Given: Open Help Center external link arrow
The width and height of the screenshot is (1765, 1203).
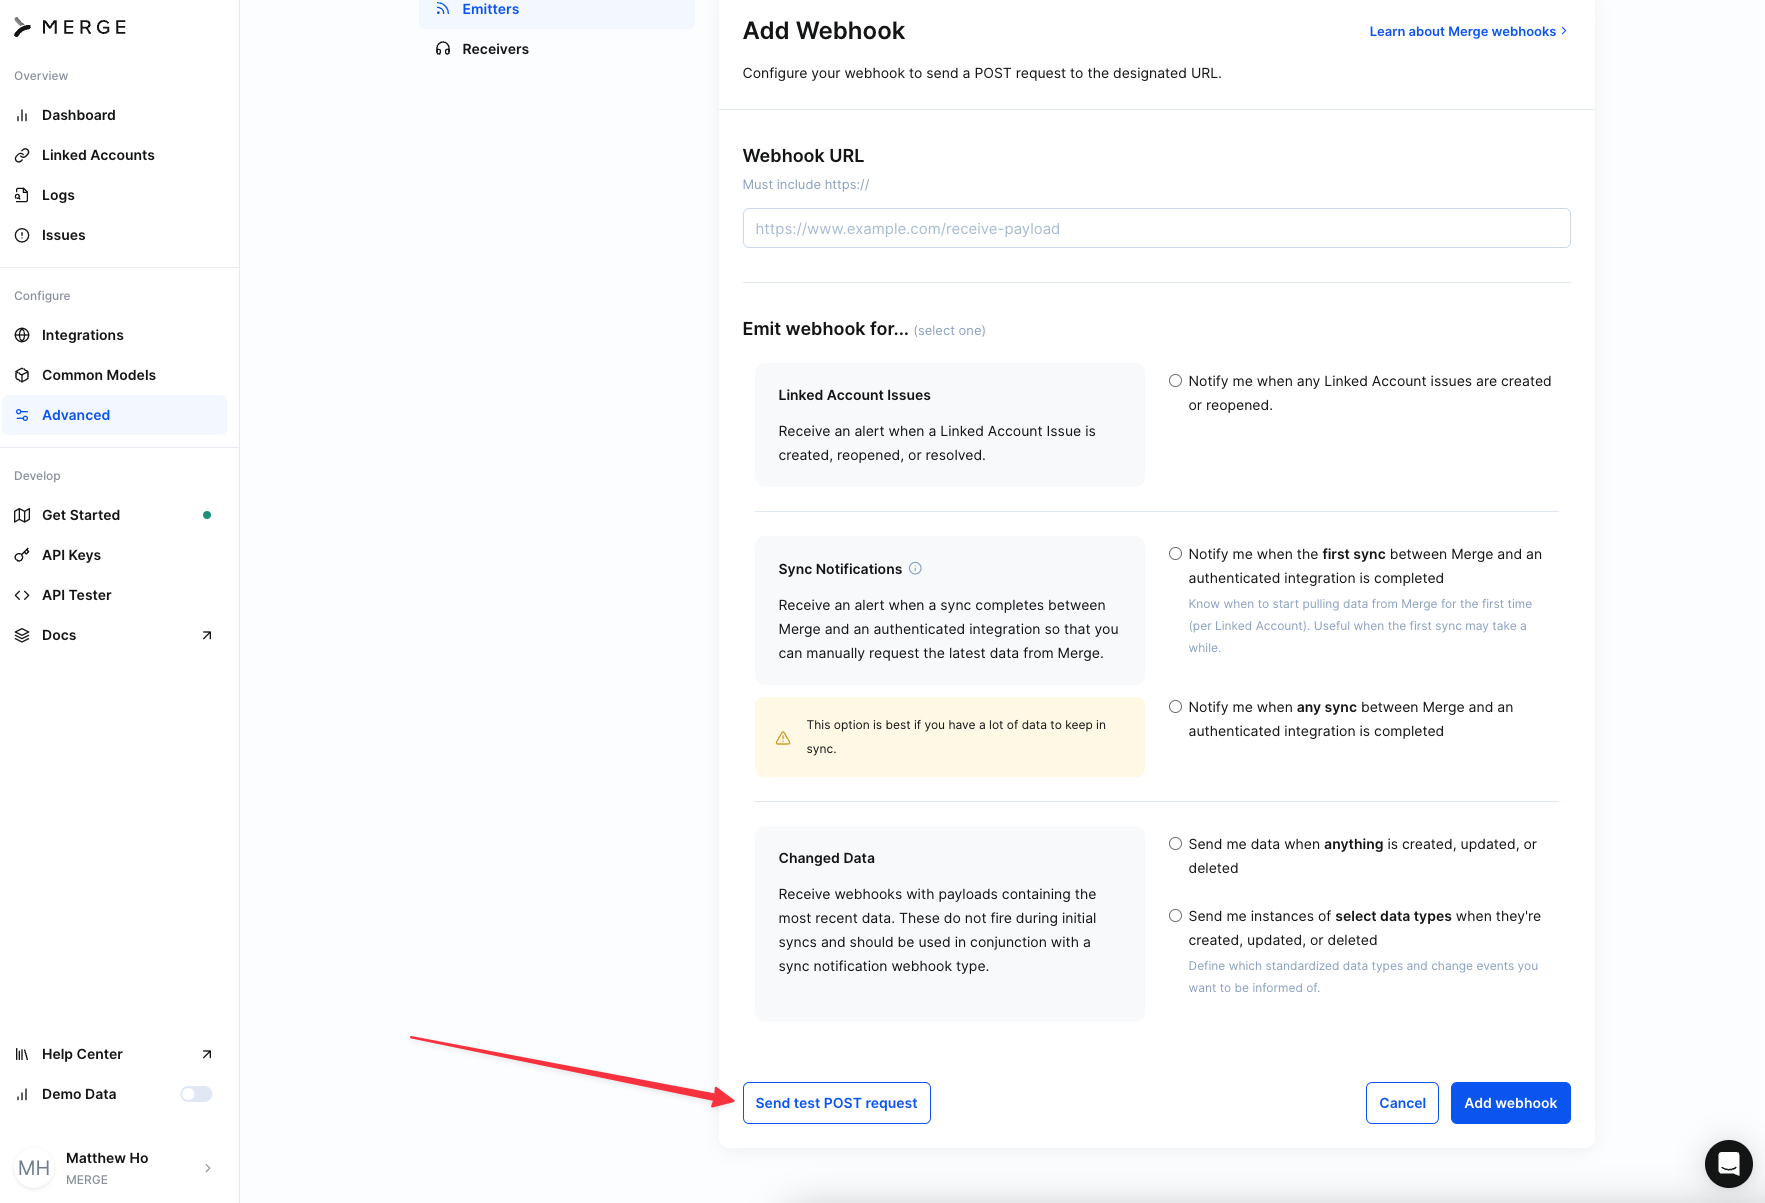Looking at the screenshot, I should point(207,1054).
